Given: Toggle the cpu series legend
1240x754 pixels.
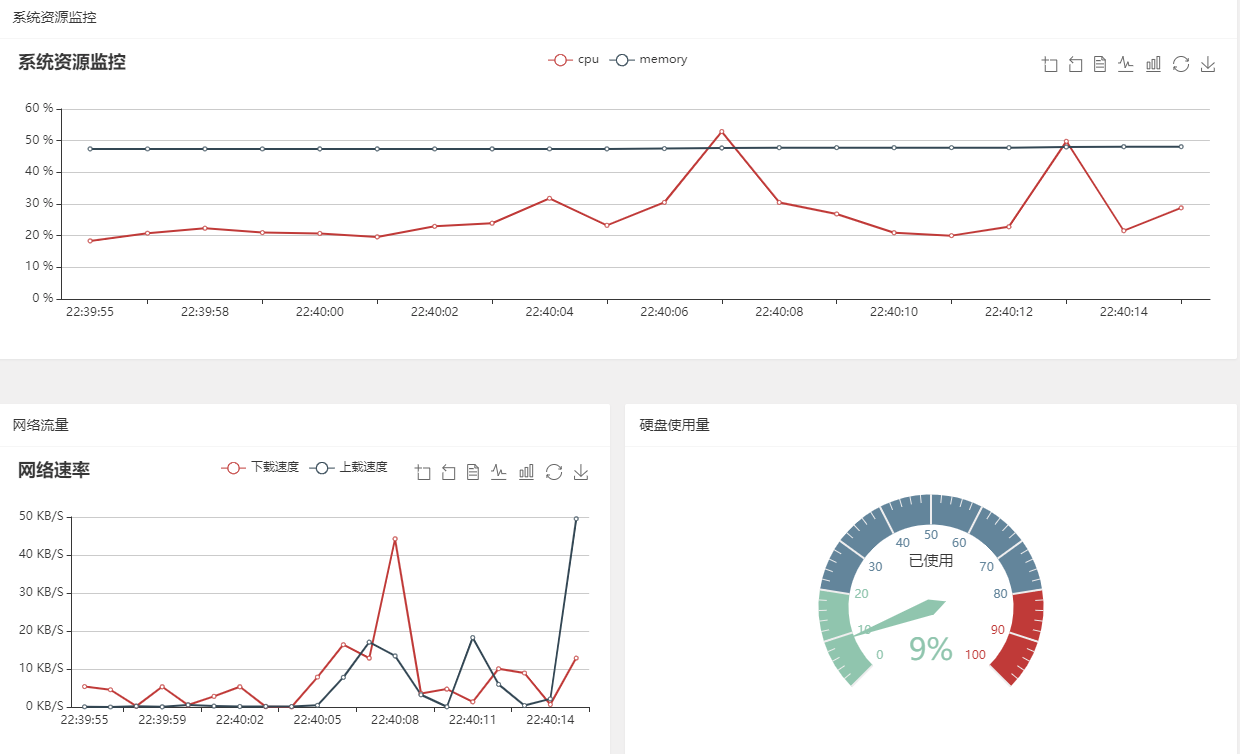Looking at the screenshot, I should 573,60.
